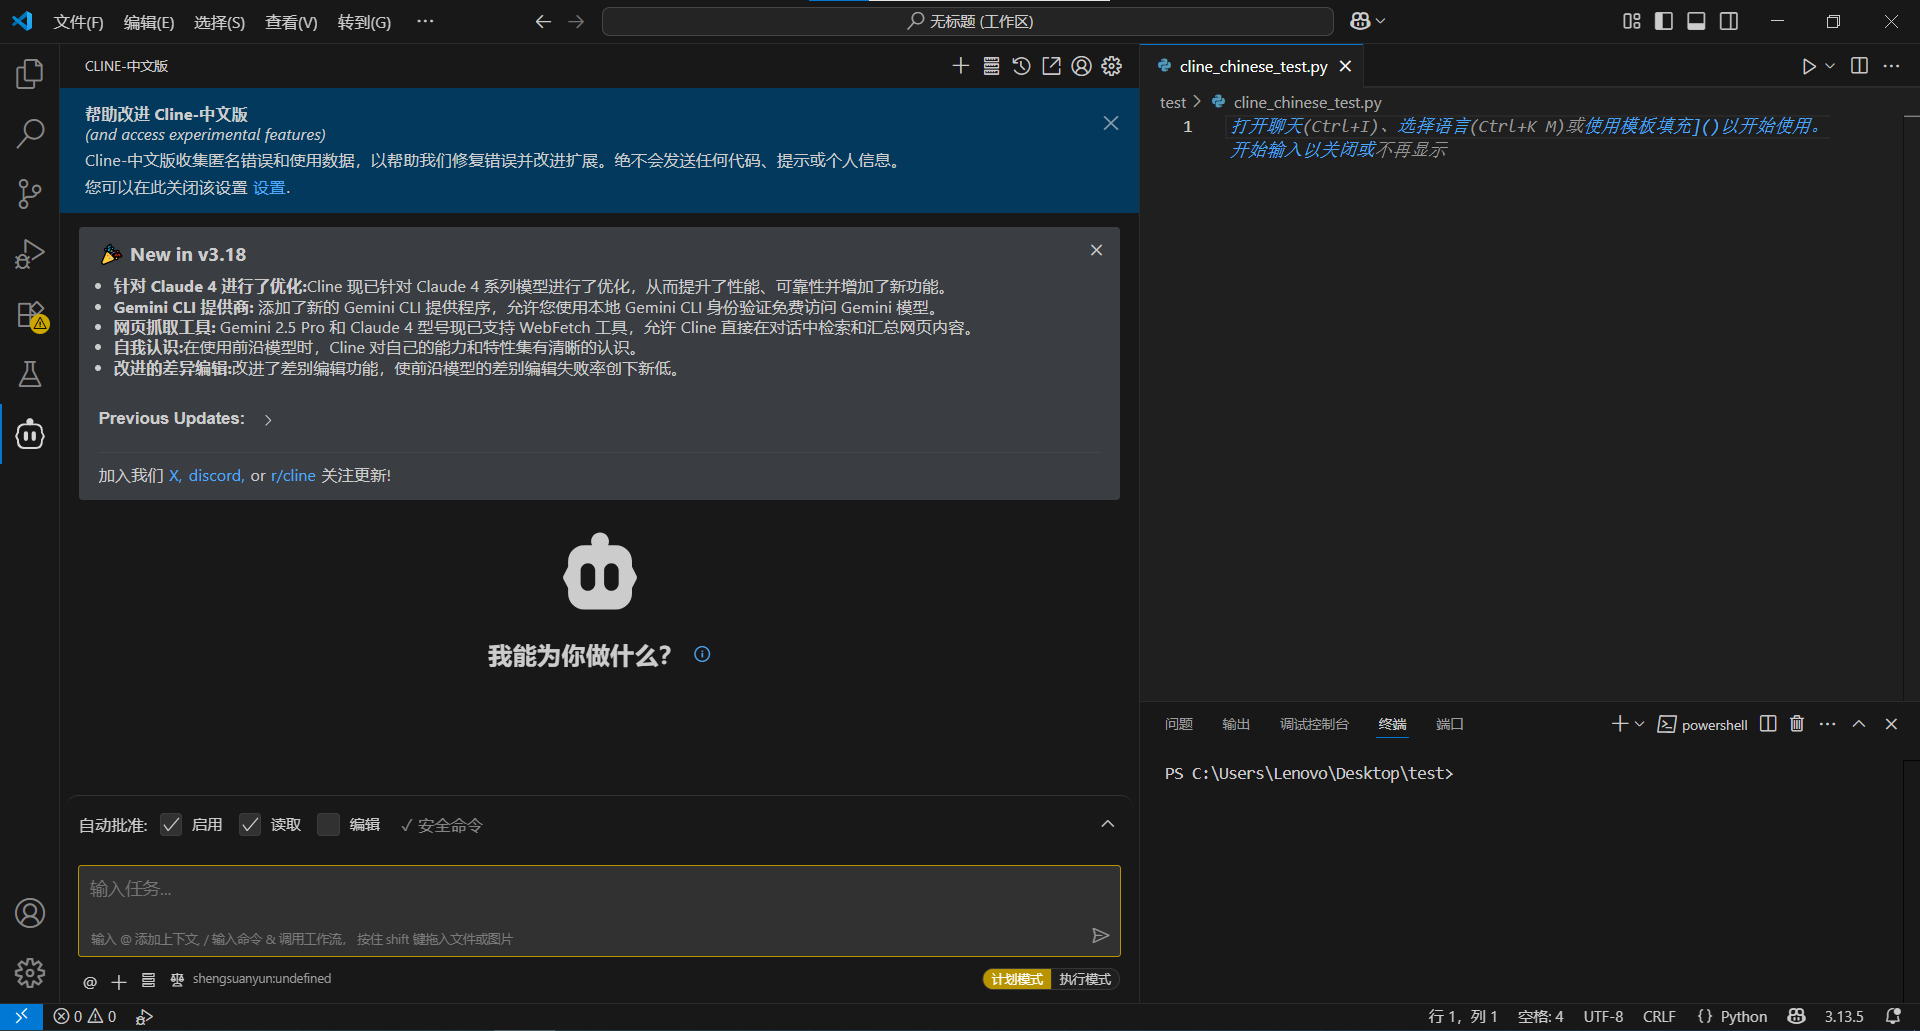Open Cline settings gear in panel header

[x=1111, y=66]
